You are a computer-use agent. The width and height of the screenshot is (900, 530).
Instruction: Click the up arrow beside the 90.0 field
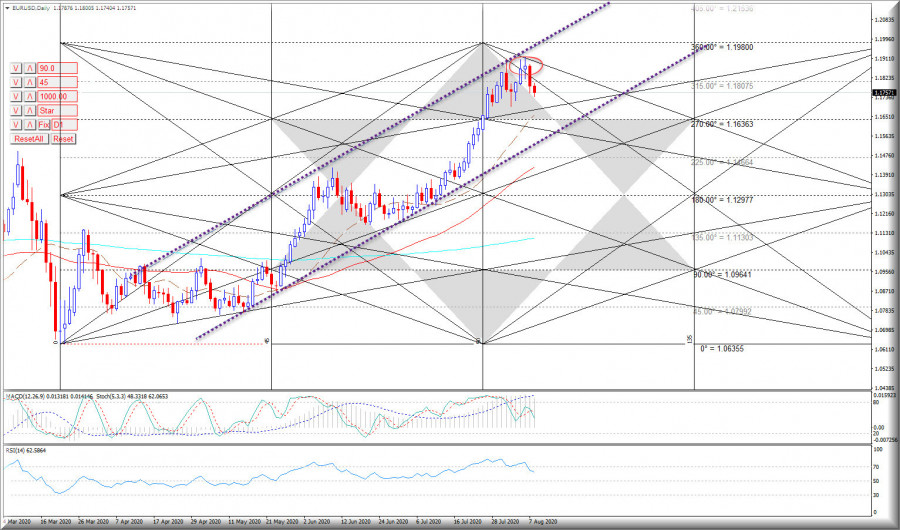(x=30, y=68)
